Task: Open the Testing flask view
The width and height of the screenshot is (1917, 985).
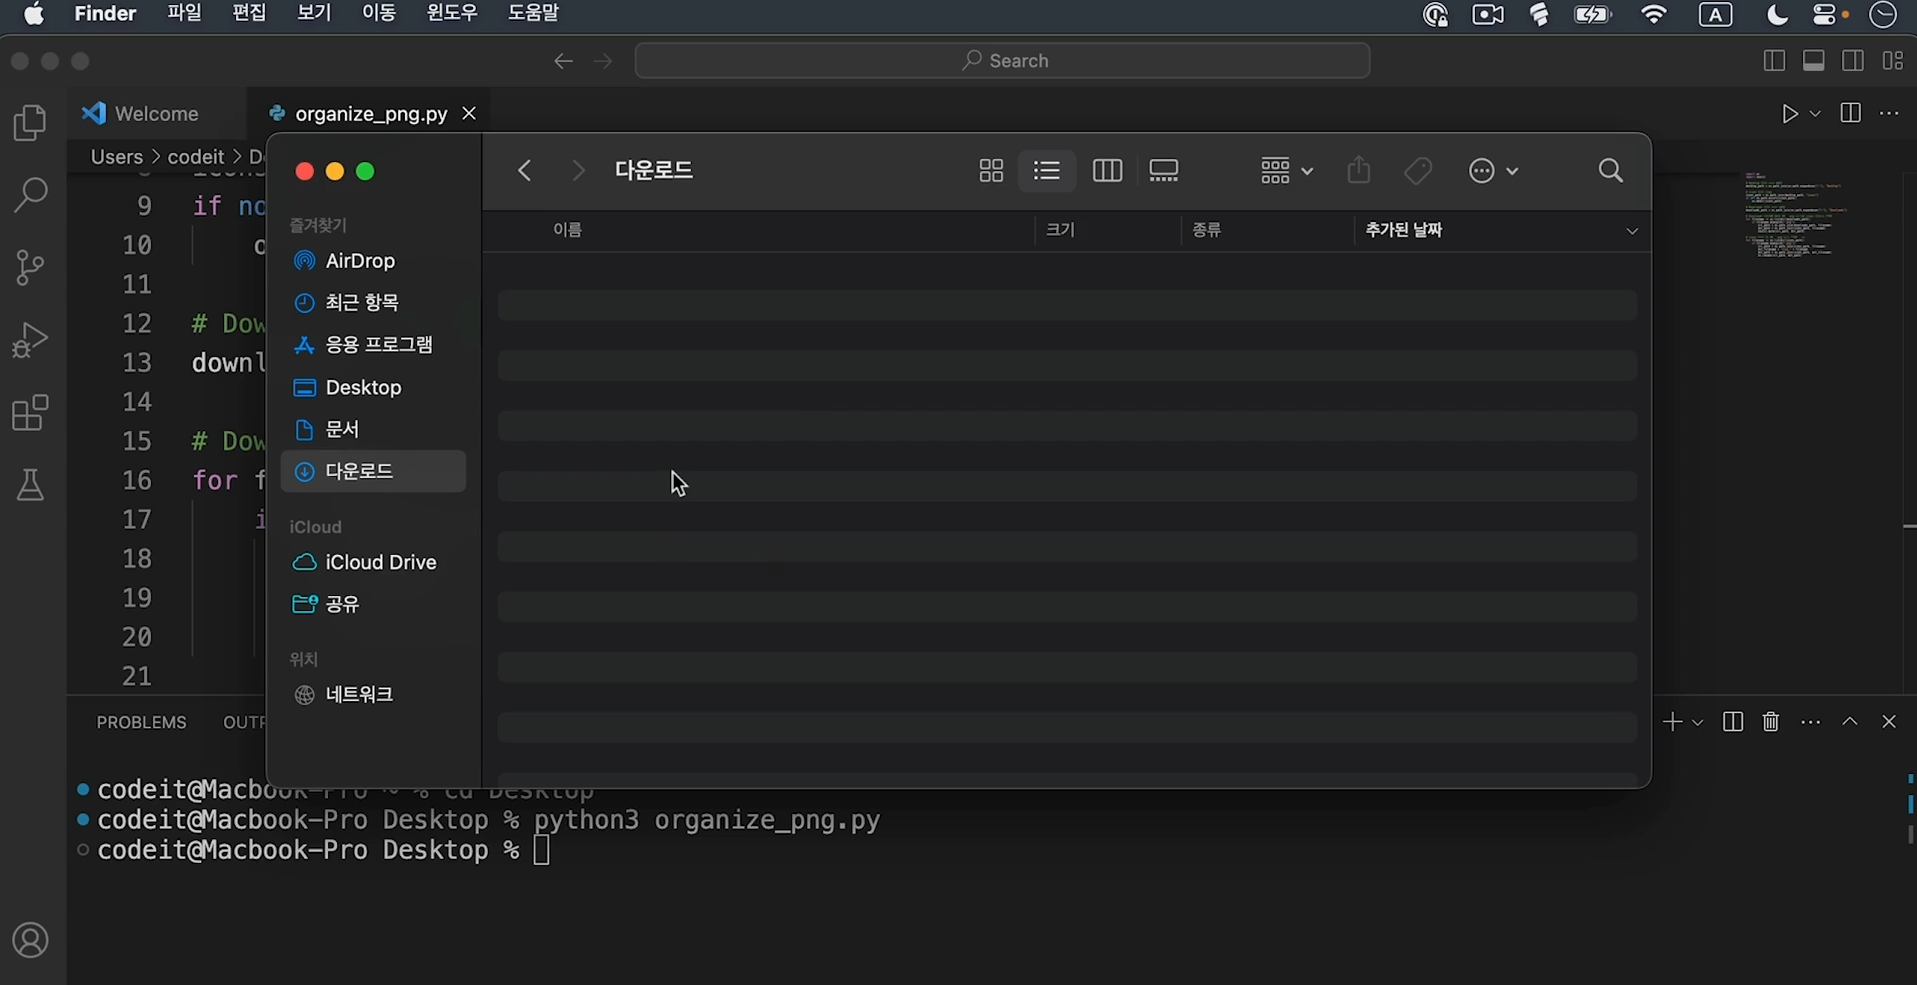Action: coord(30,486)
